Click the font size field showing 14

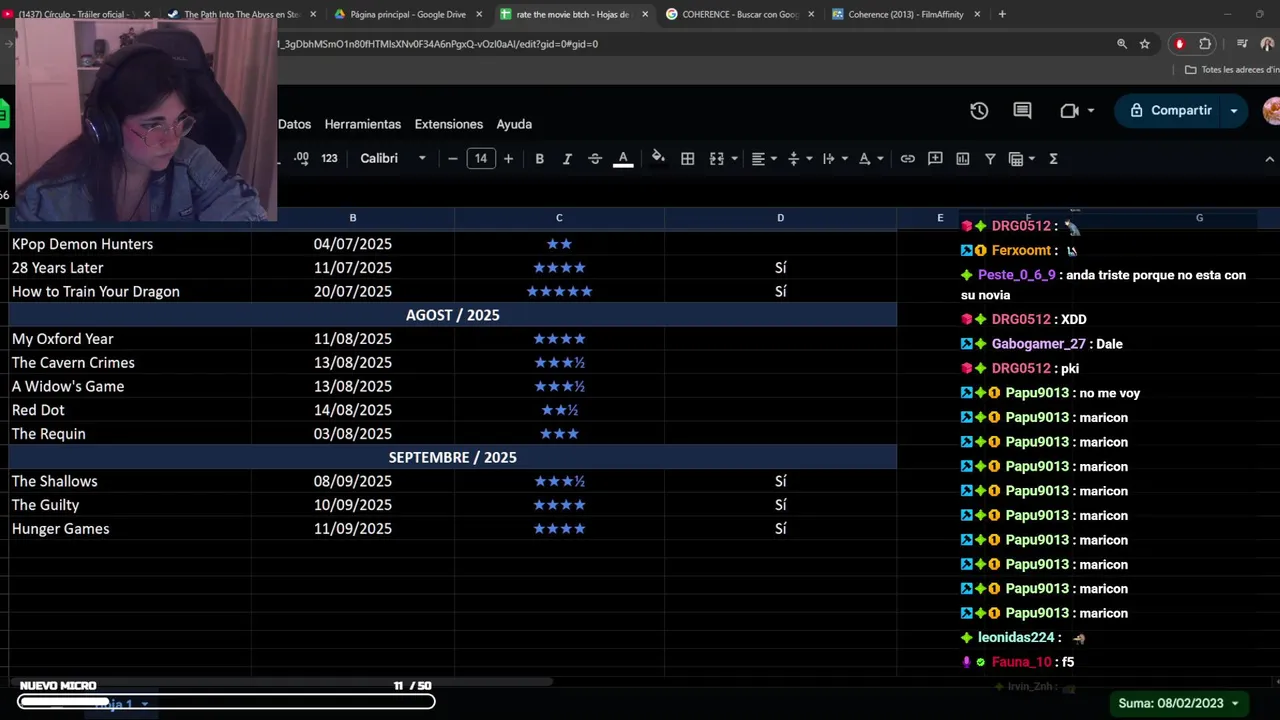[481, 158]
